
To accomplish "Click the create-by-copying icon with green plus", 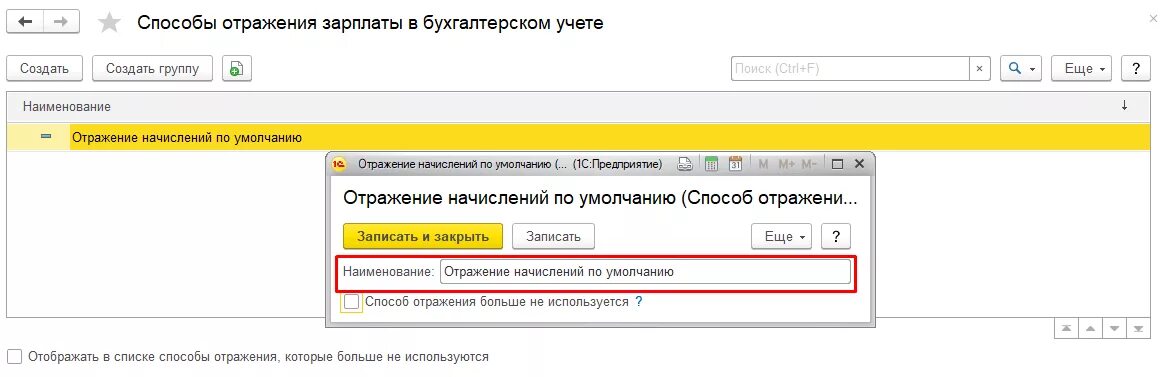I will coord(236,68).
